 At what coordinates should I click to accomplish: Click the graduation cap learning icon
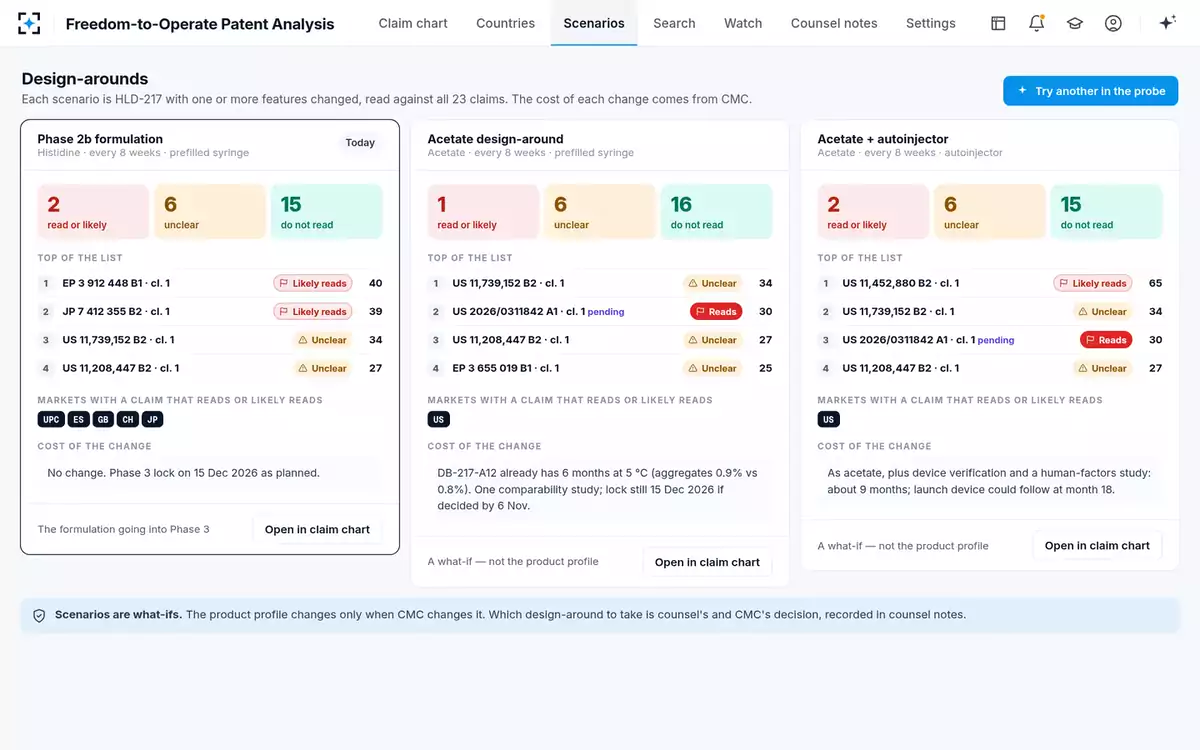(1075, 23)
